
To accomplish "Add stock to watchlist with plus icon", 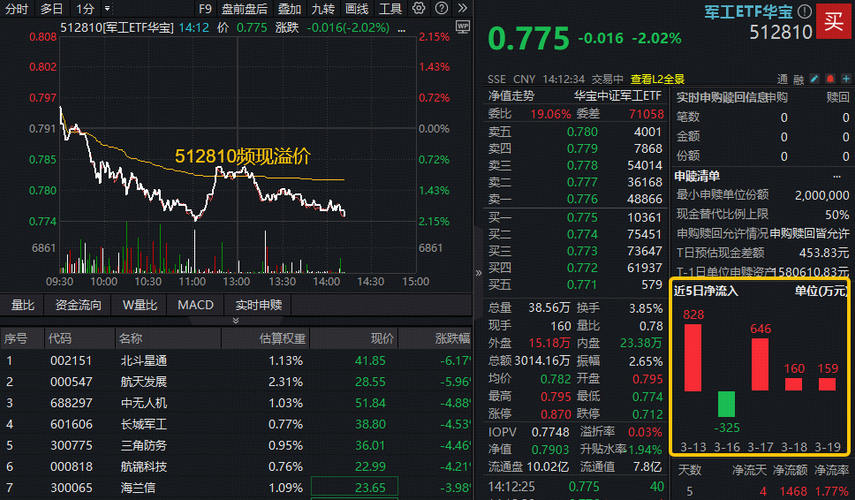I will [x=846, y=79].
